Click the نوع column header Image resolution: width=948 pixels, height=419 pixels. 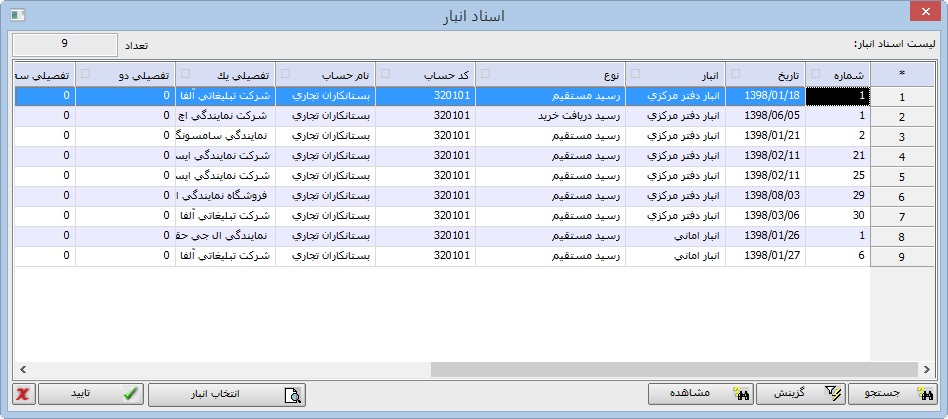(x=550, y=75)
